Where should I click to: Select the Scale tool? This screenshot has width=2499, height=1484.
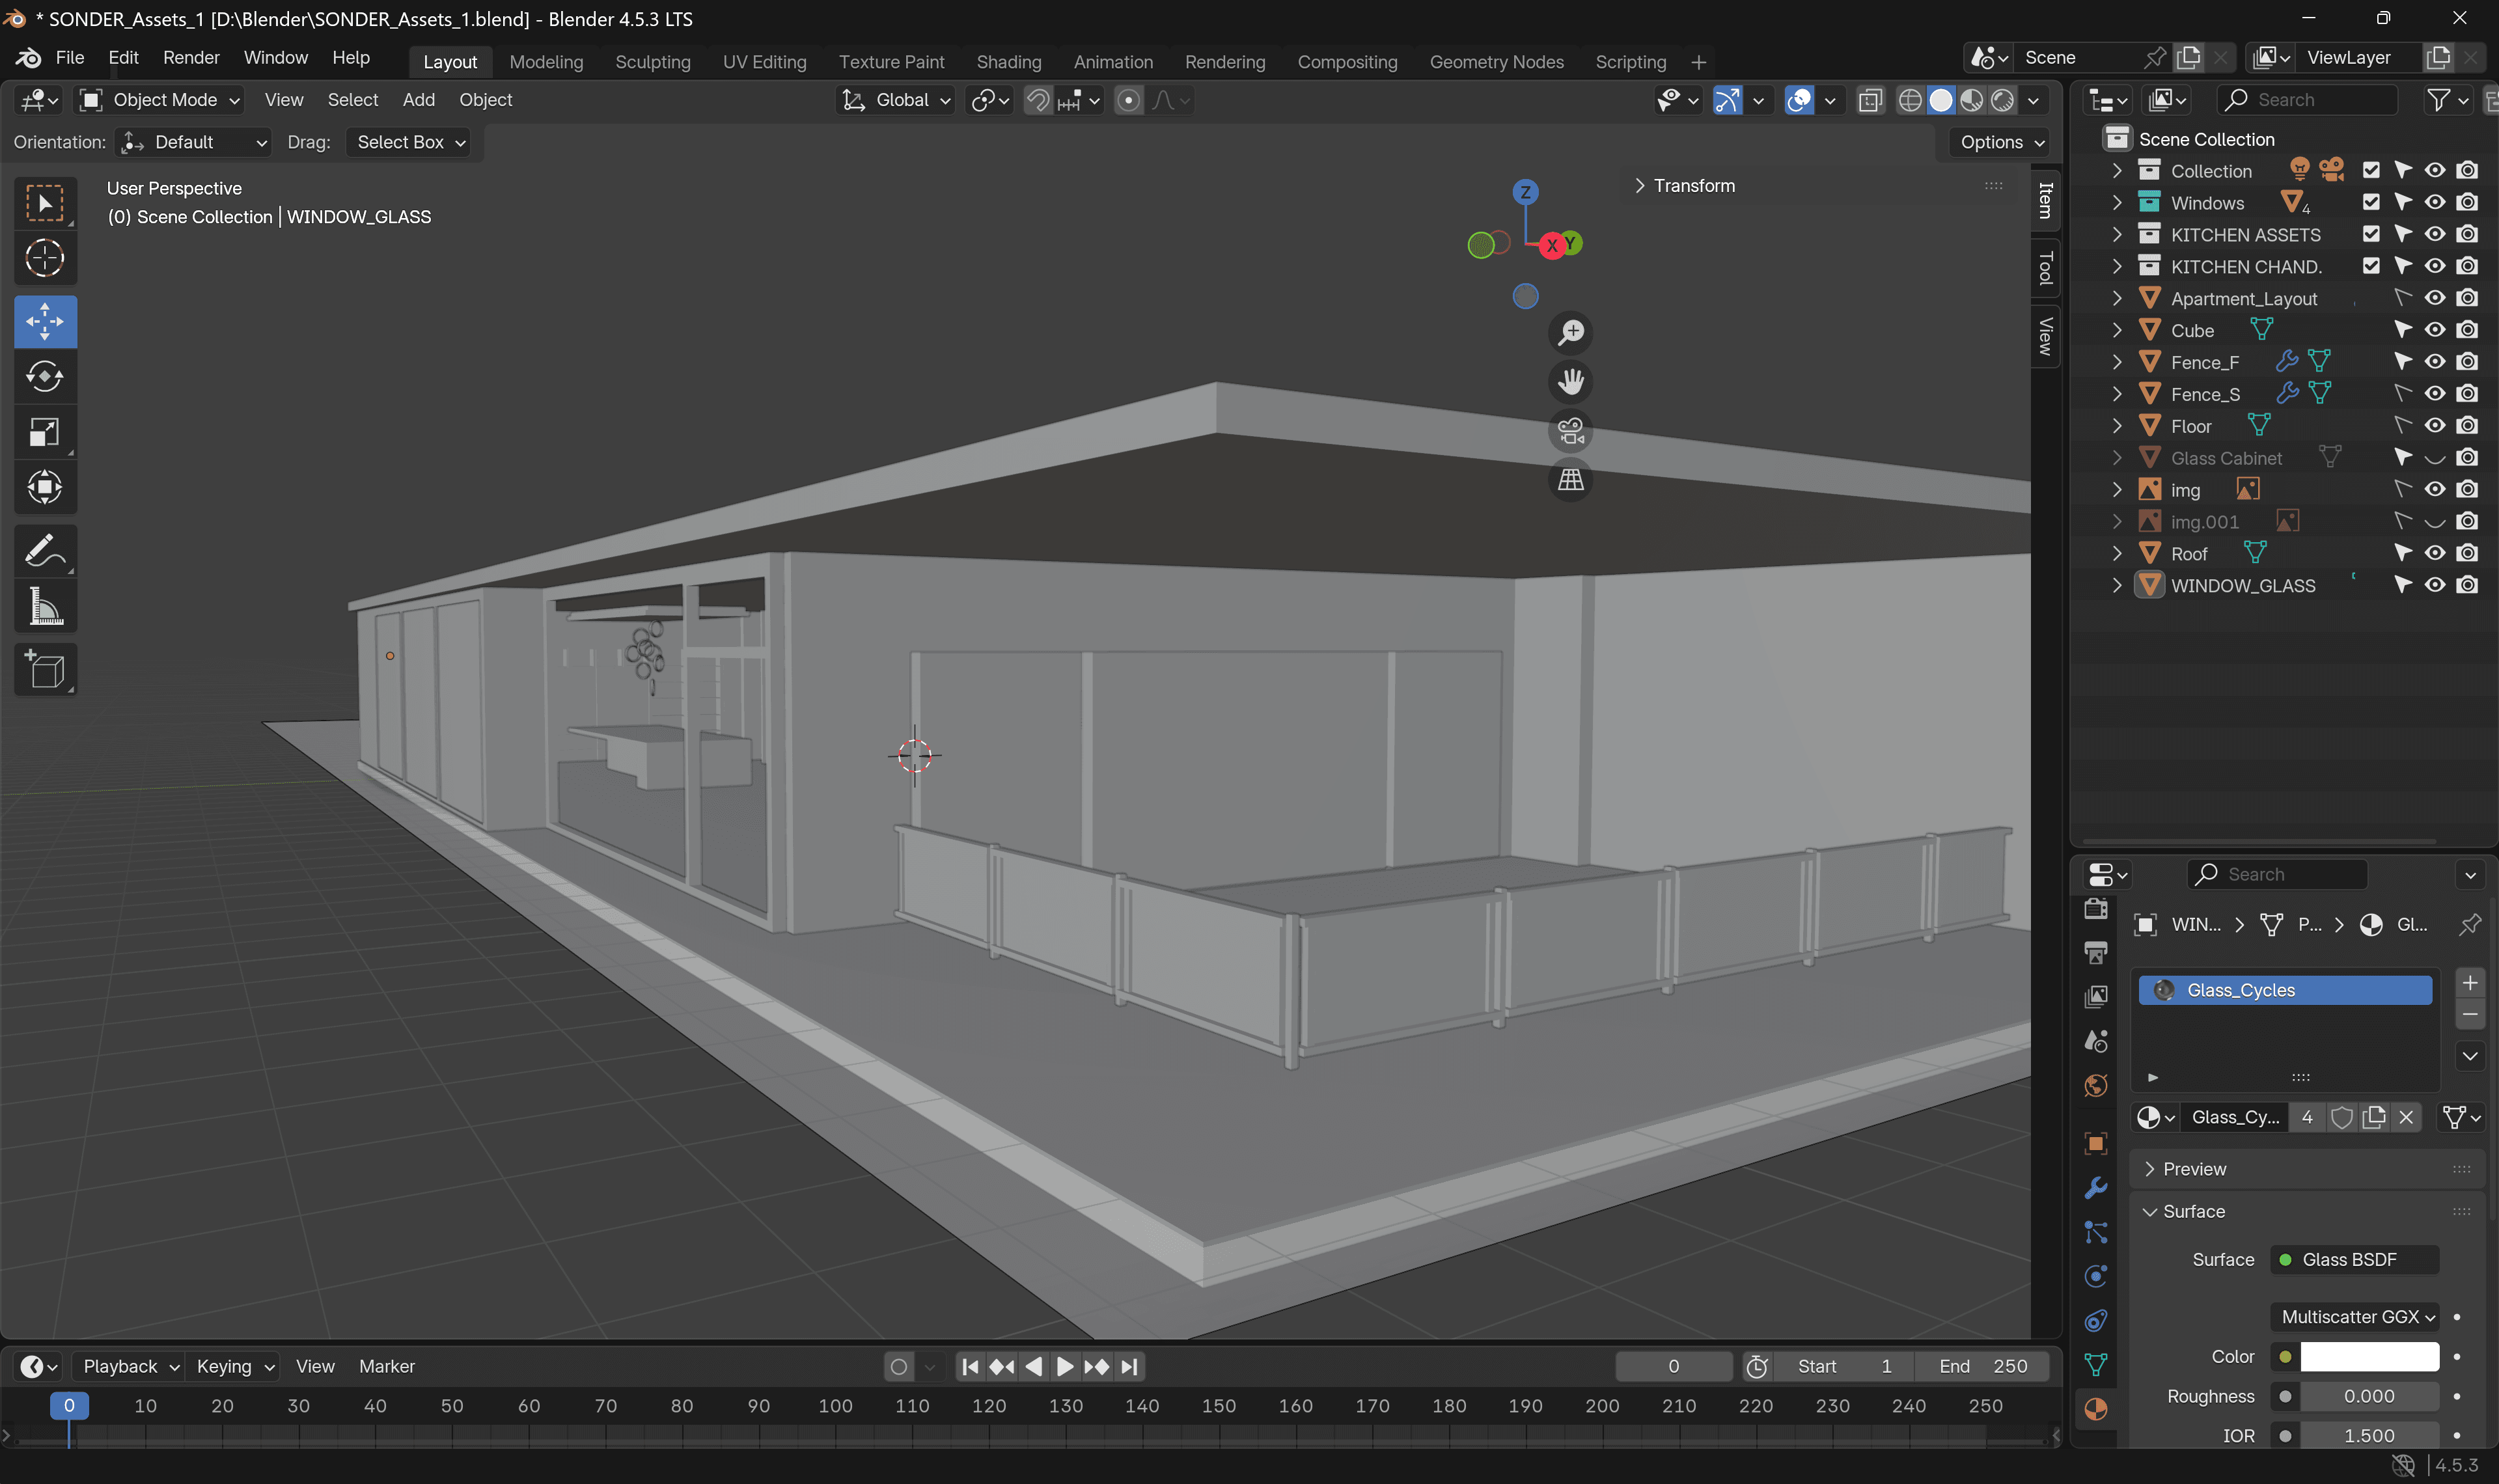tap(44, 432)
